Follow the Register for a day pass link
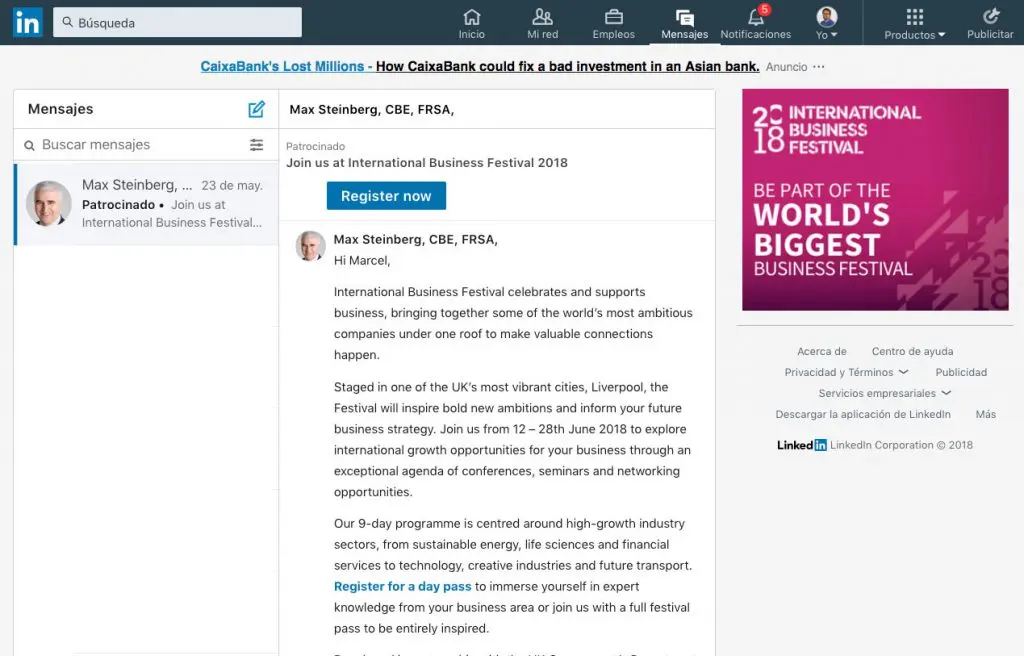The image size is (1024, 656). click(402, 587)
